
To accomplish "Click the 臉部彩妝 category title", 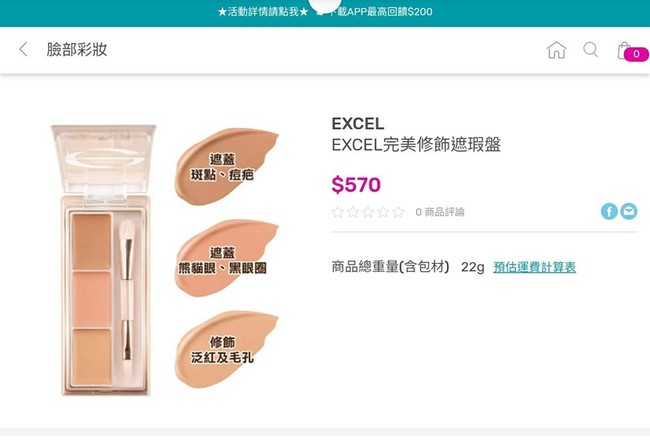I will click(77, 49).
